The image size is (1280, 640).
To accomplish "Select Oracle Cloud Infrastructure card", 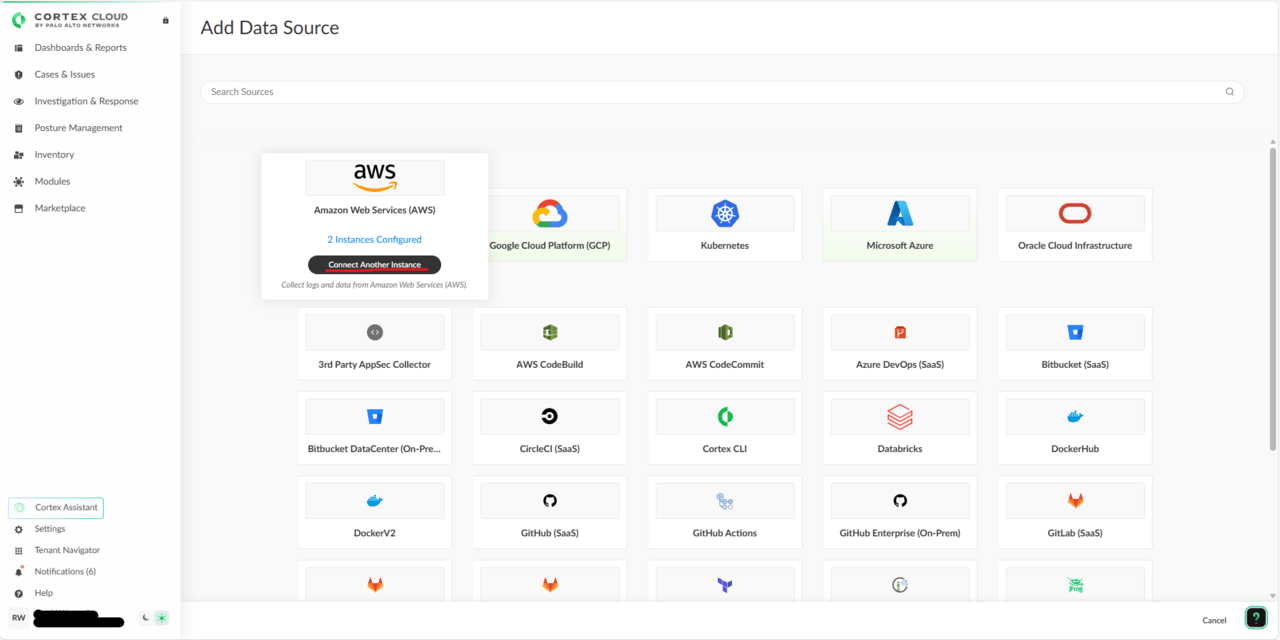I will (x=1075, y=225).
